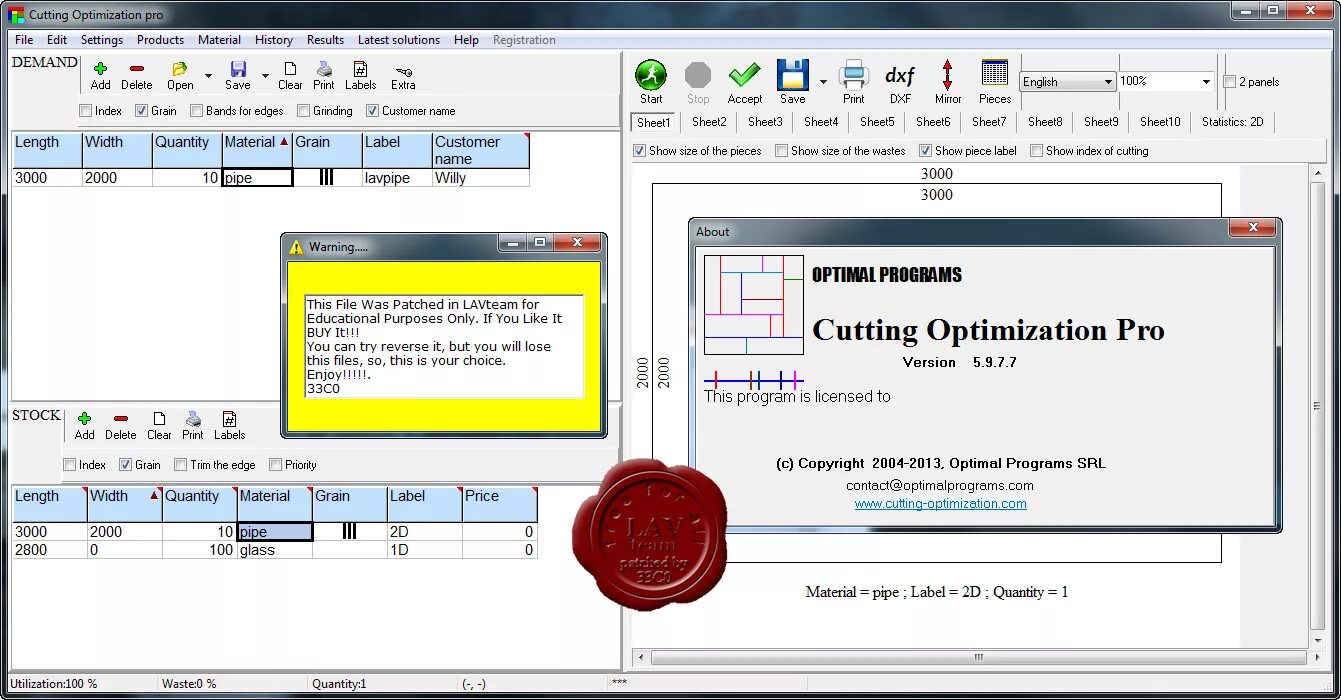
Task: Save results with the large floppy icon
Action: point(792,75)
